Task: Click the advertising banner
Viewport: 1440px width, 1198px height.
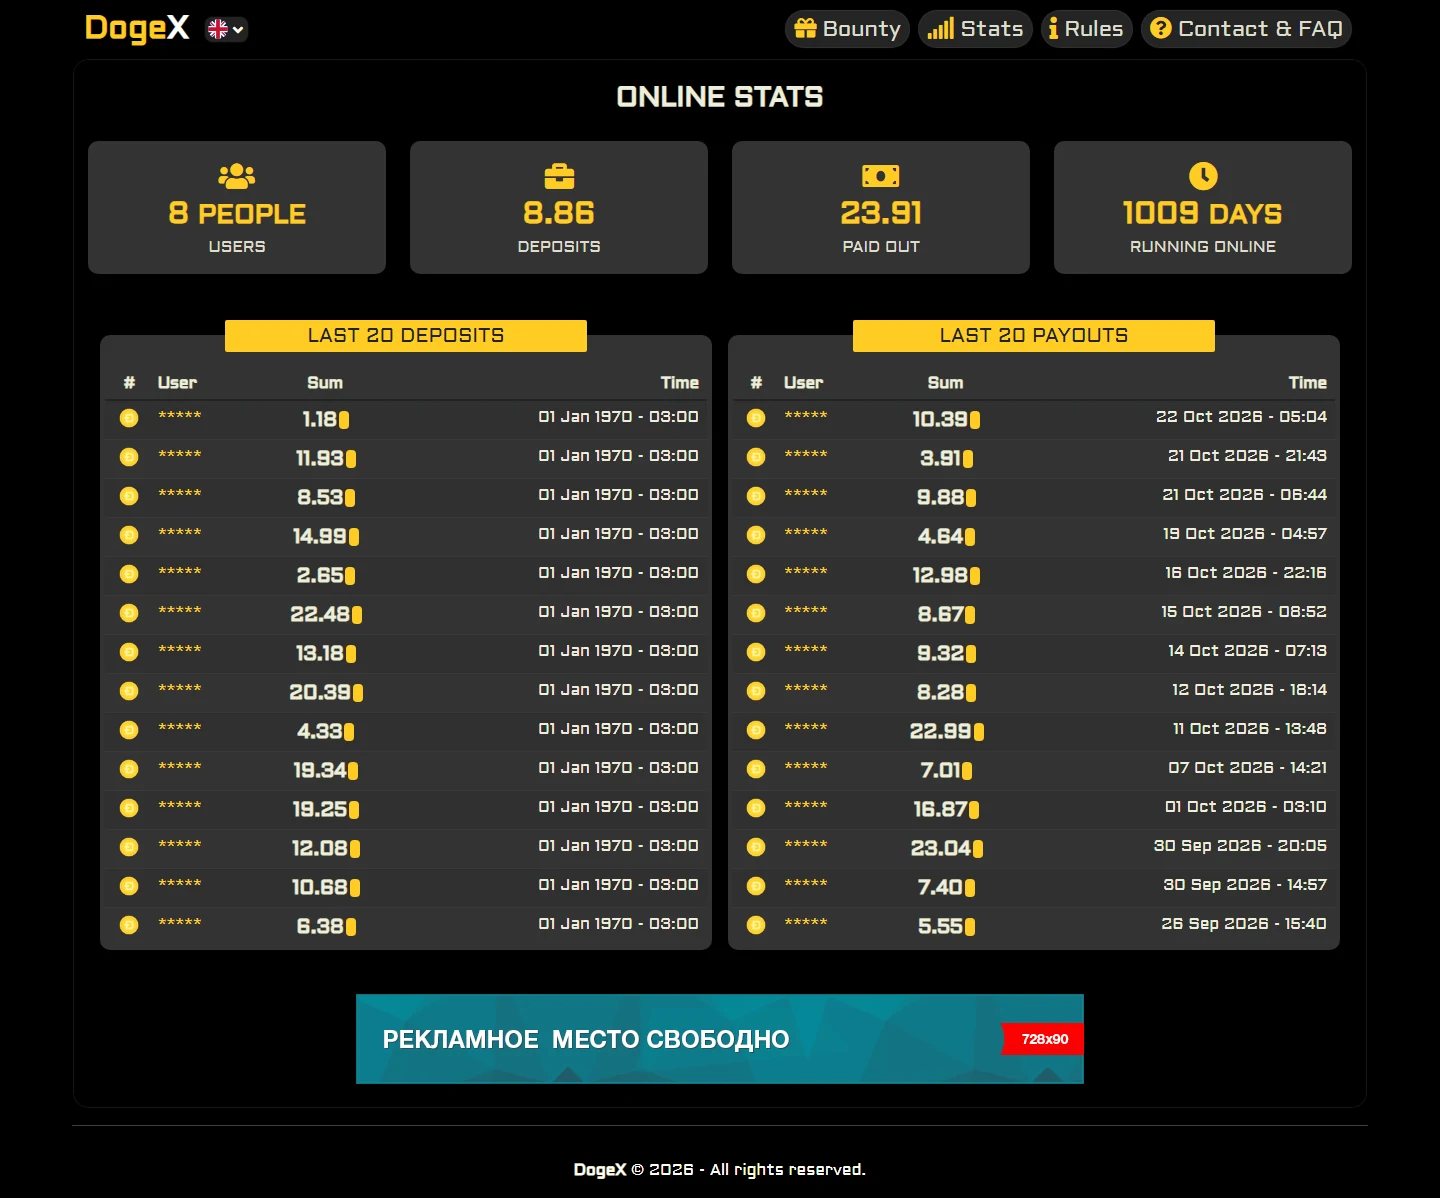Action: (x=720, y=1039)
